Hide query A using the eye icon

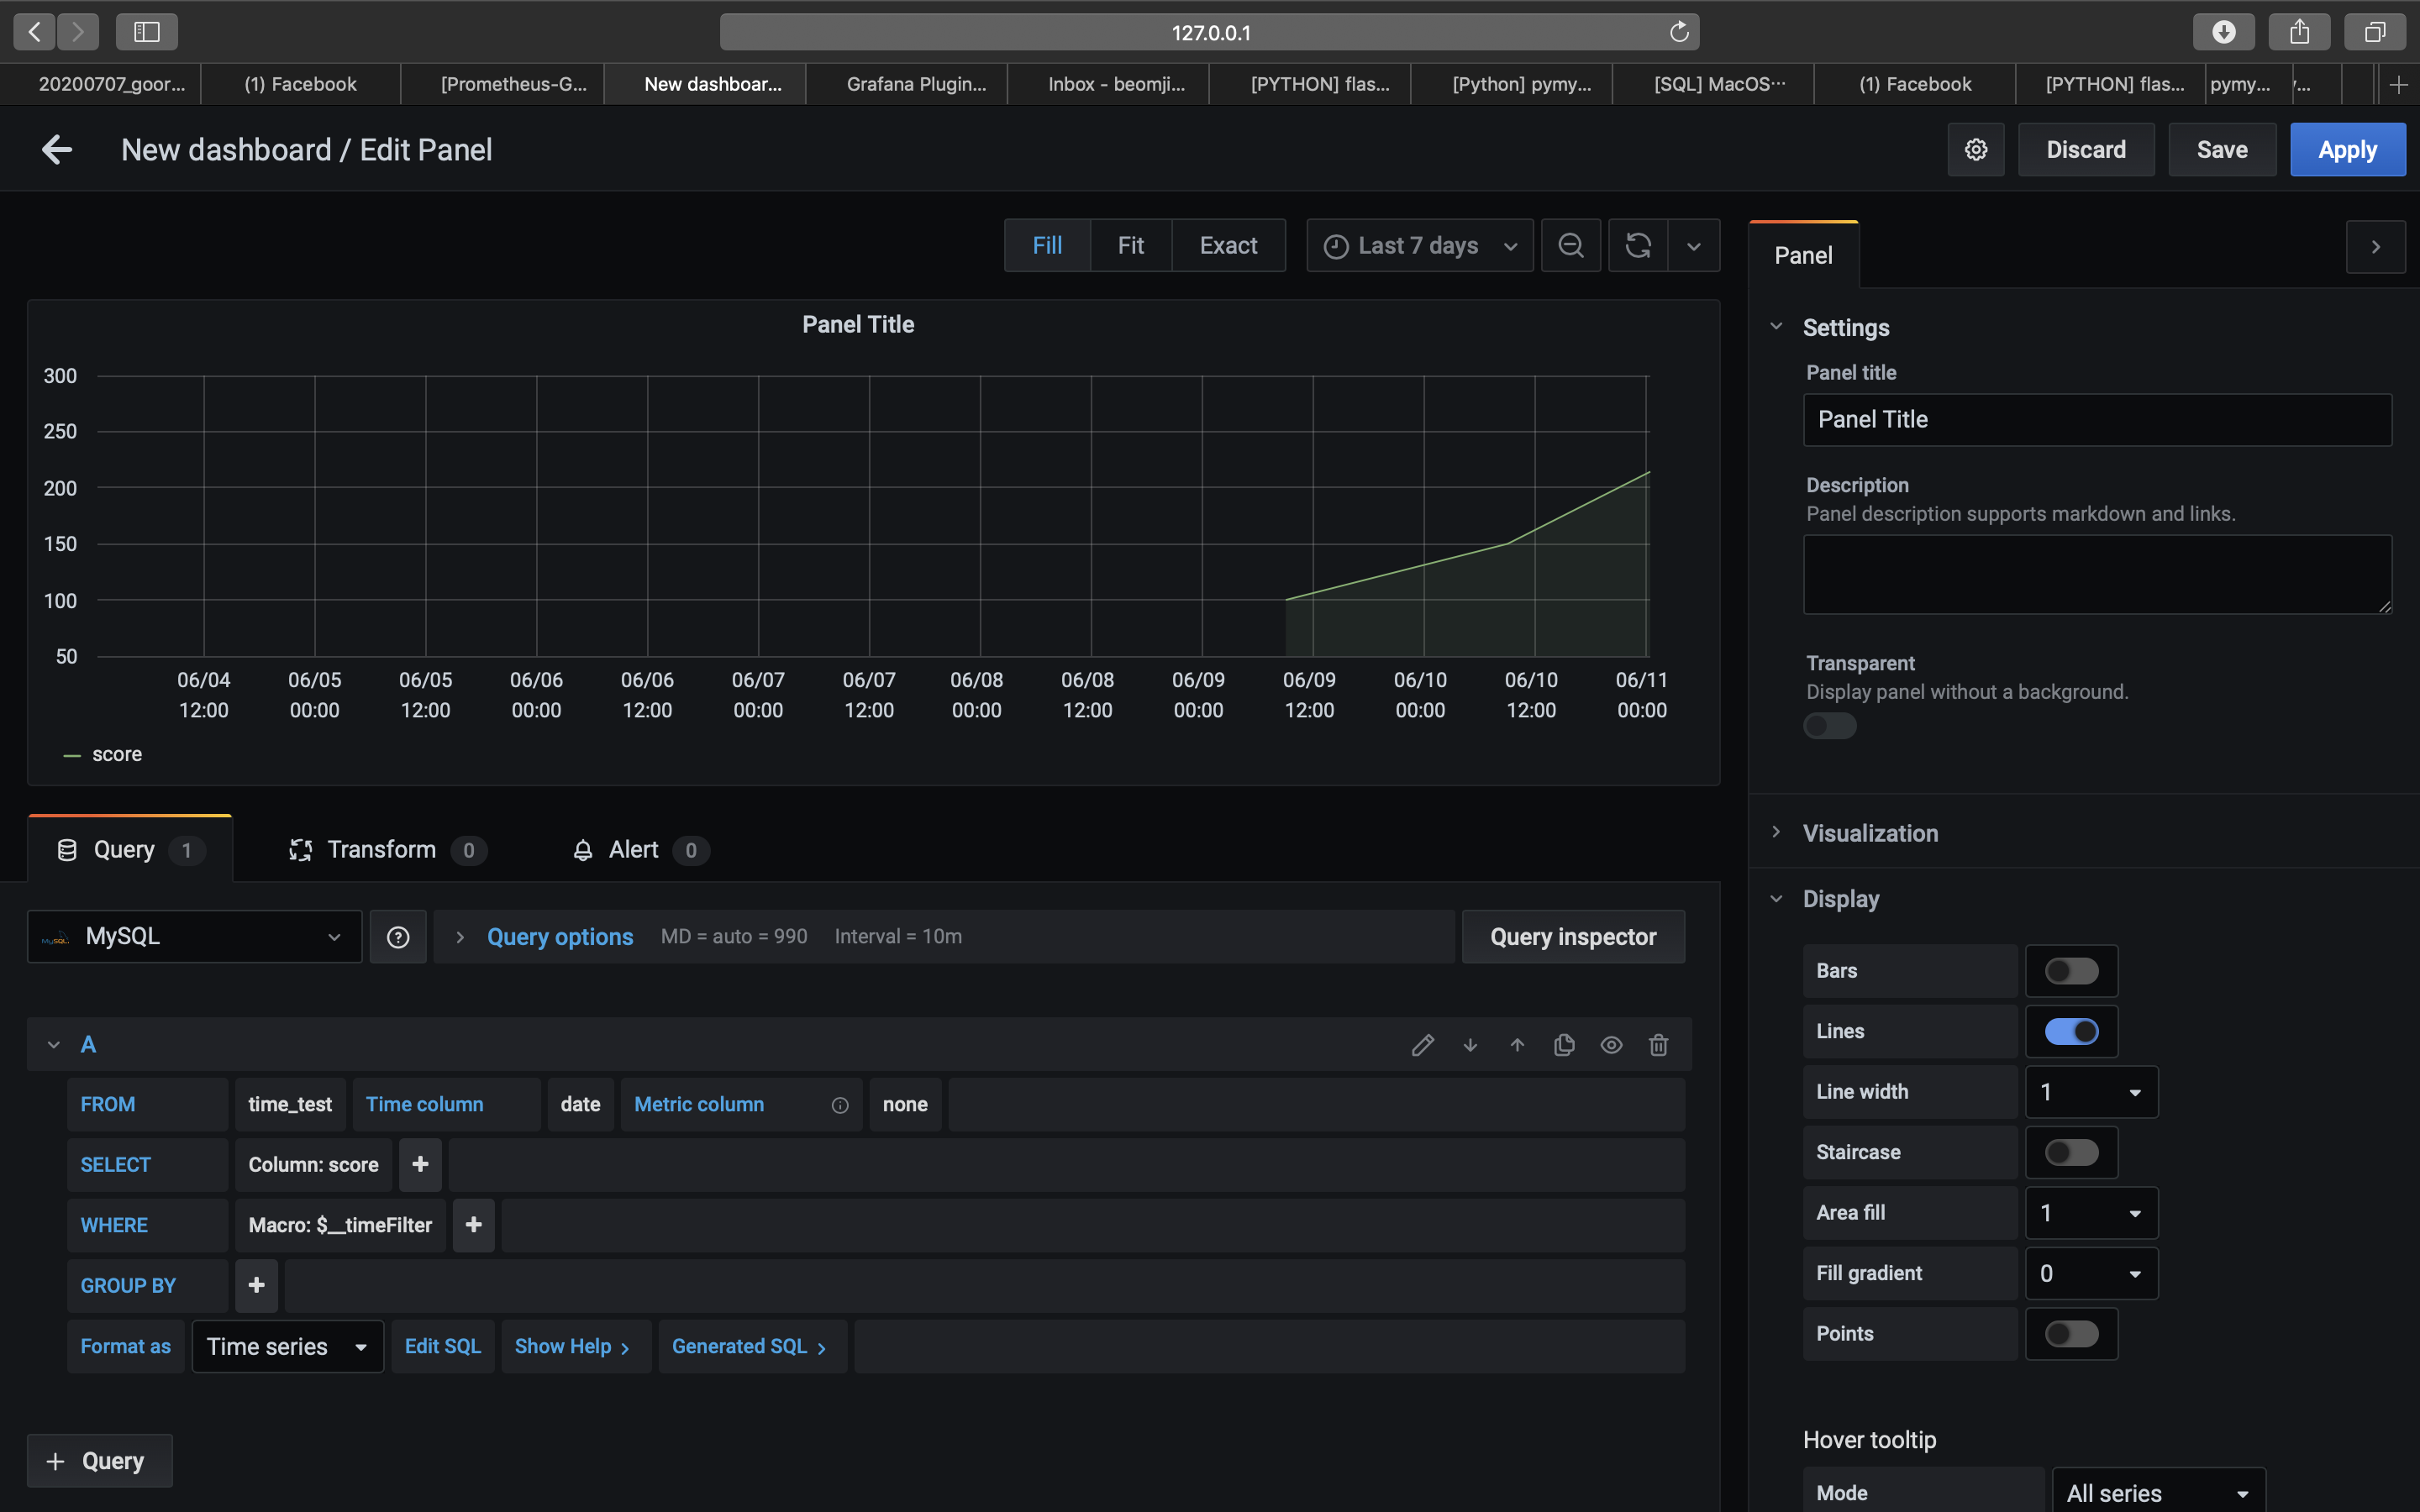1611,1045
